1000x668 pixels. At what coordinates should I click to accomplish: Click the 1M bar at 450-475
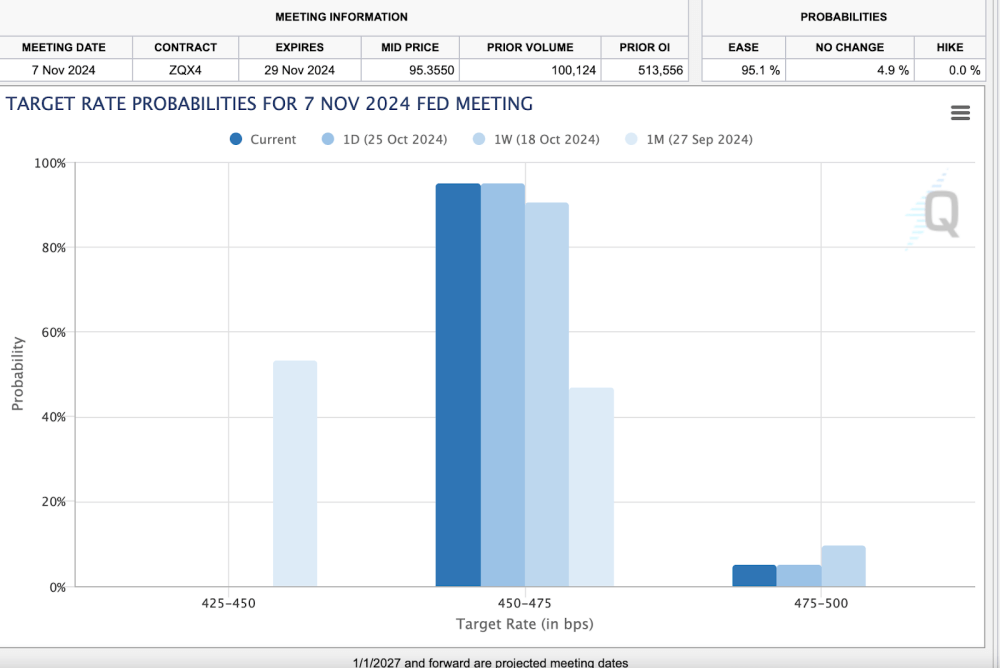coord(591,487)
